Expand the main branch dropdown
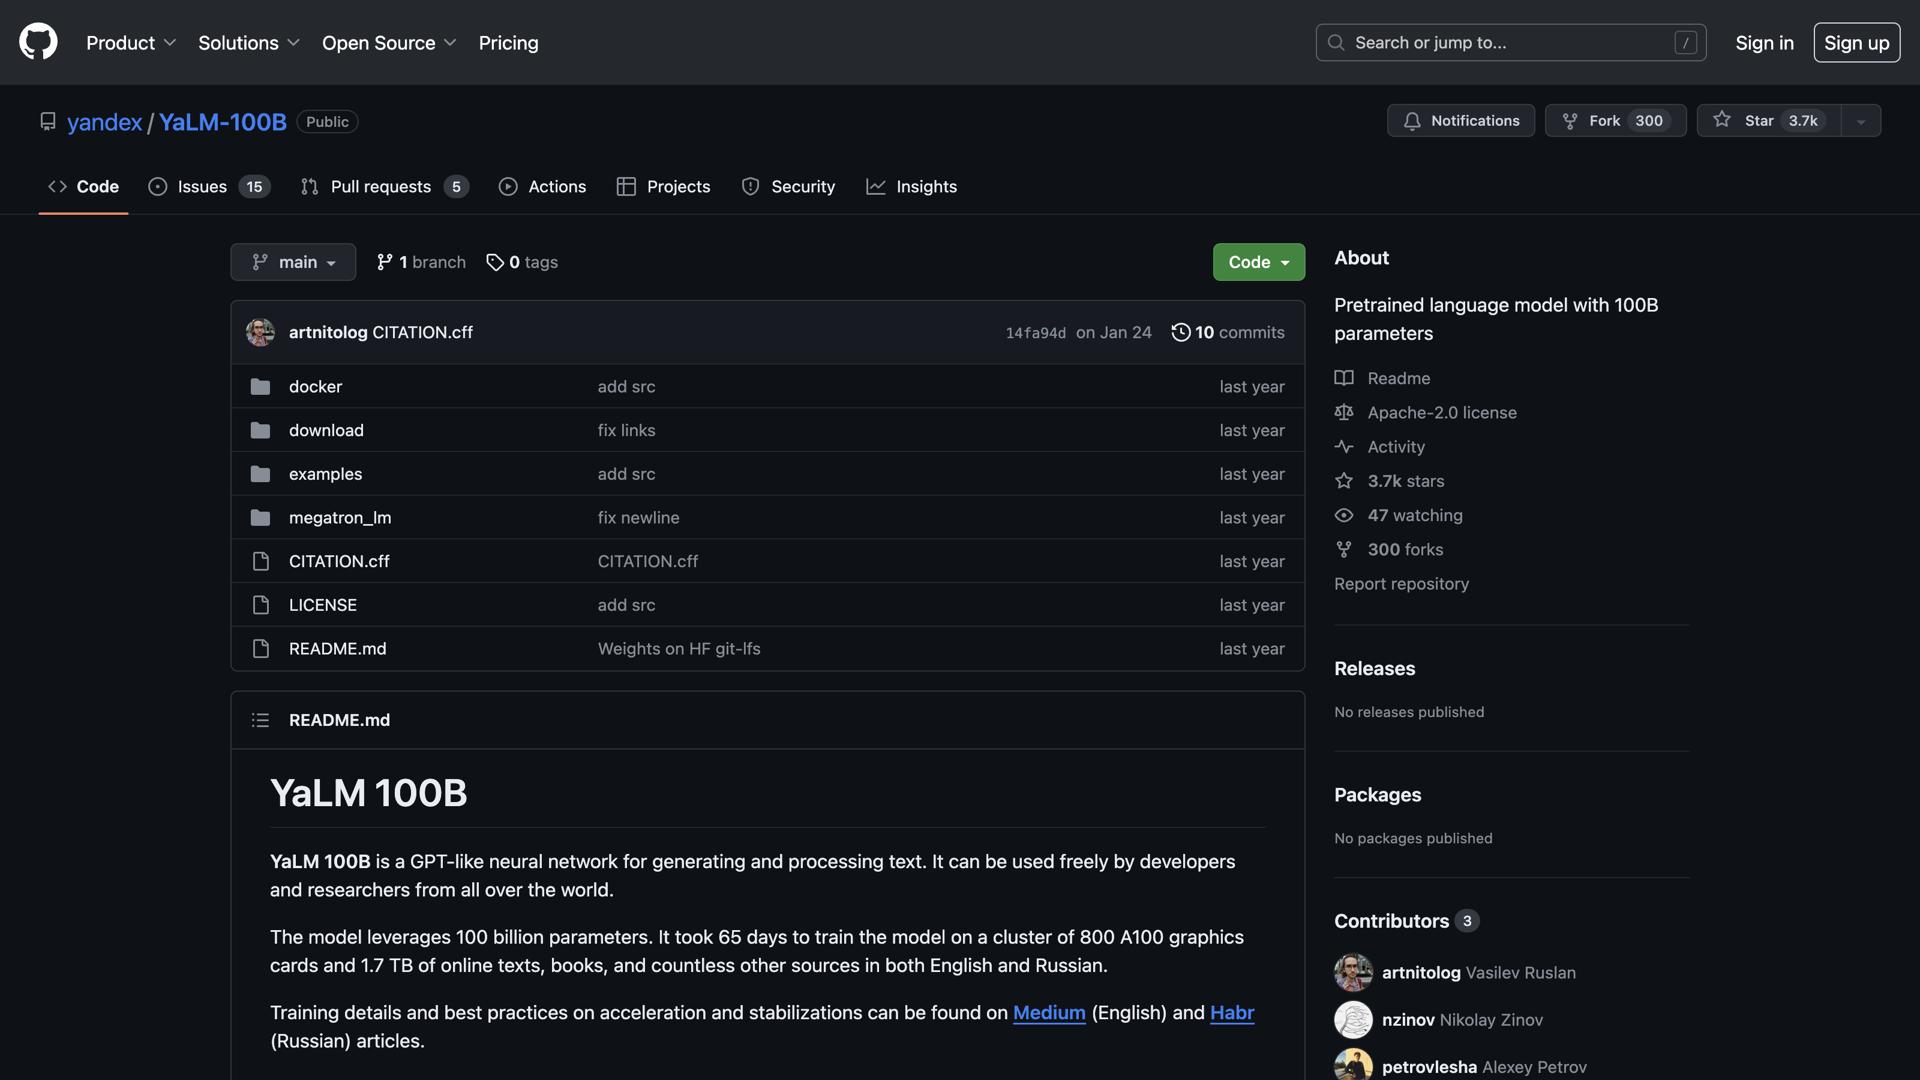1920x1080 pixels. coord(293,262)
